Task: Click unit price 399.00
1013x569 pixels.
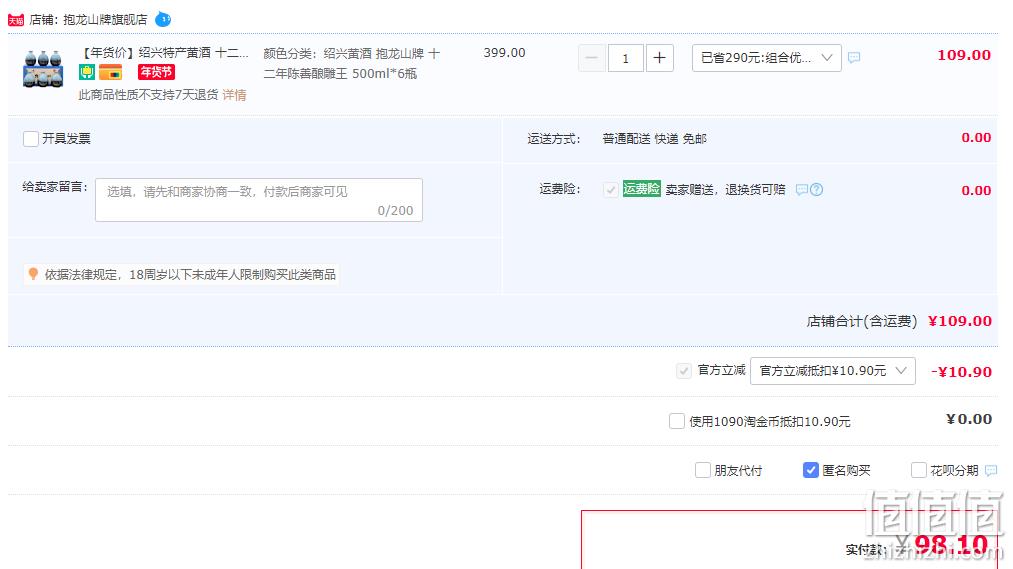Action: coord(505,53)
